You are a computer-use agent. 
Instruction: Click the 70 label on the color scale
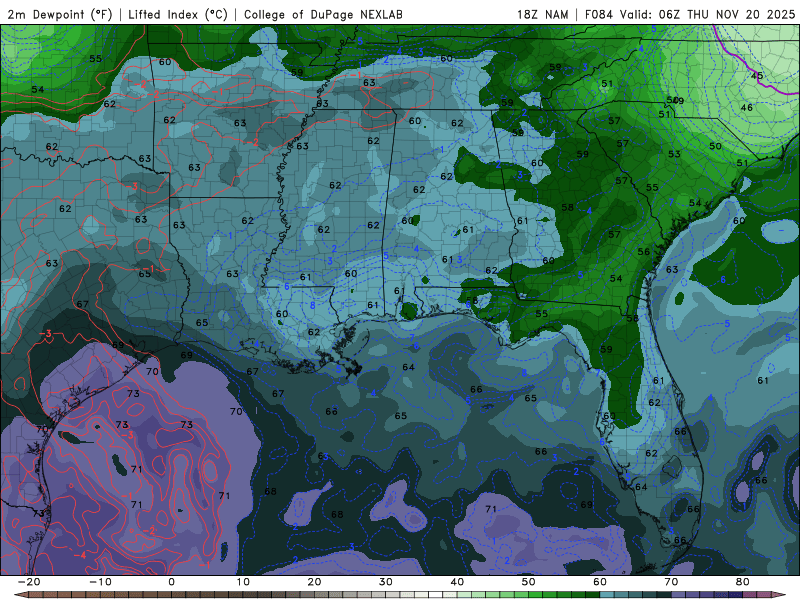[x=671, y=582]
